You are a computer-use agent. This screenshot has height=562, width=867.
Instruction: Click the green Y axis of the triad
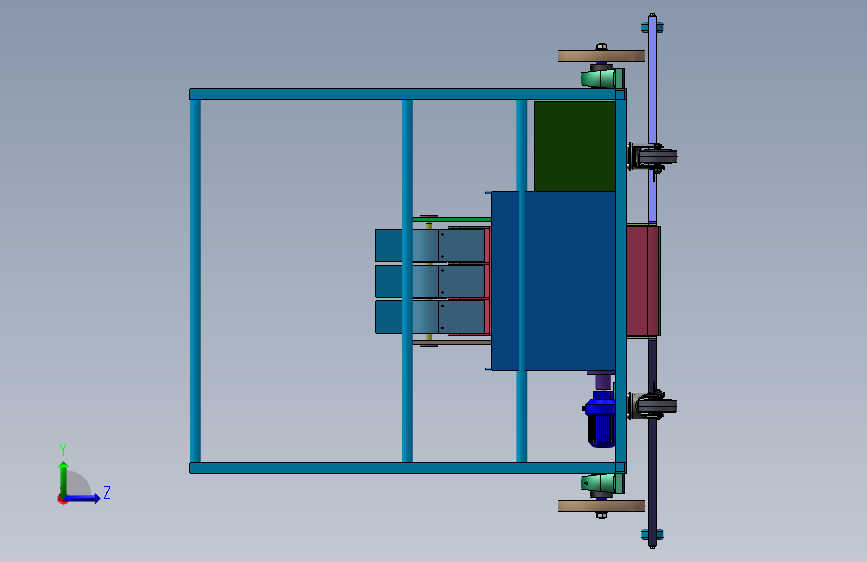point(64,478)
